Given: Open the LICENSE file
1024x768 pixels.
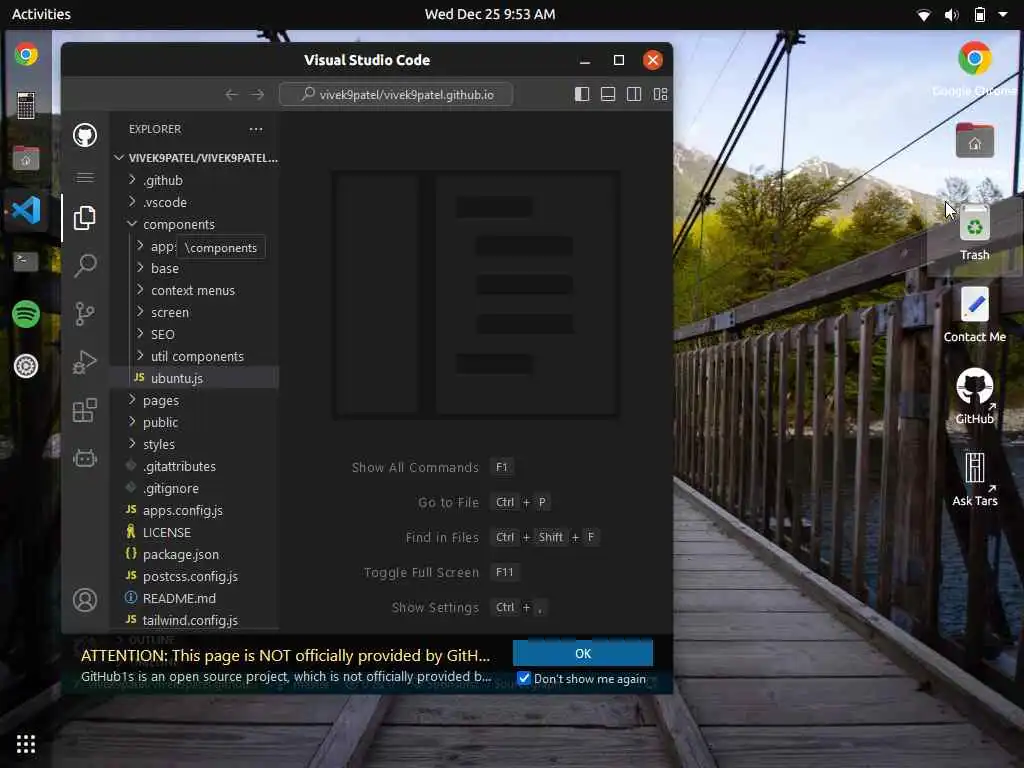Looking at the screenshot, I should pos(196,532).
